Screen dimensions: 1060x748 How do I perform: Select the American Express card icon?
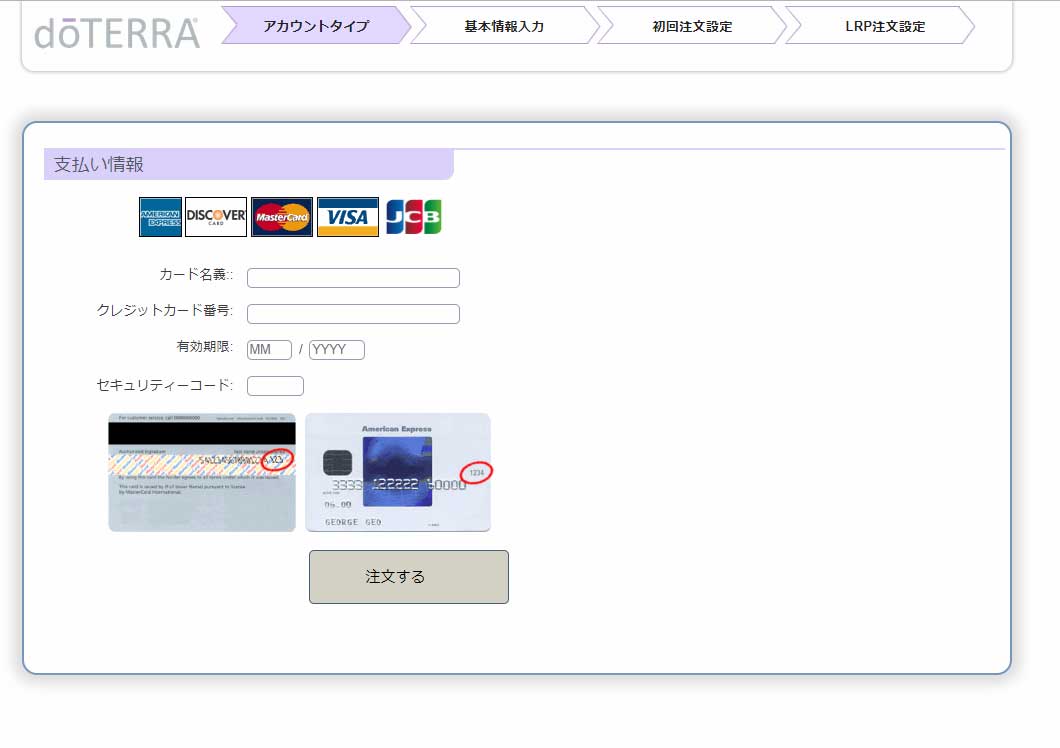159,216
